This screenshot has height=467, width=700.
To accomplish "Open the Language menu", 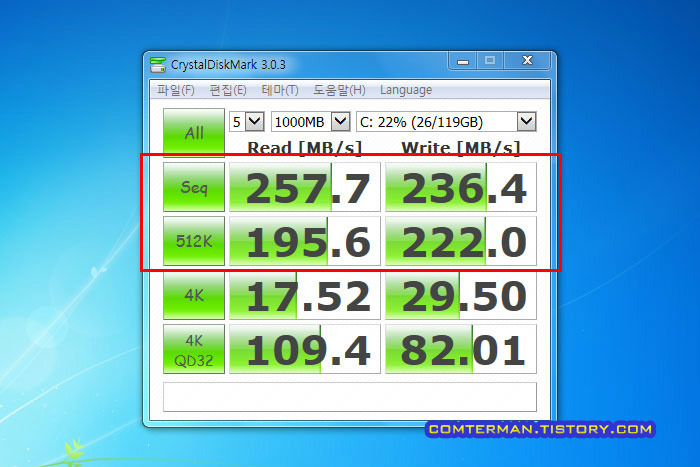I will 406,90.
